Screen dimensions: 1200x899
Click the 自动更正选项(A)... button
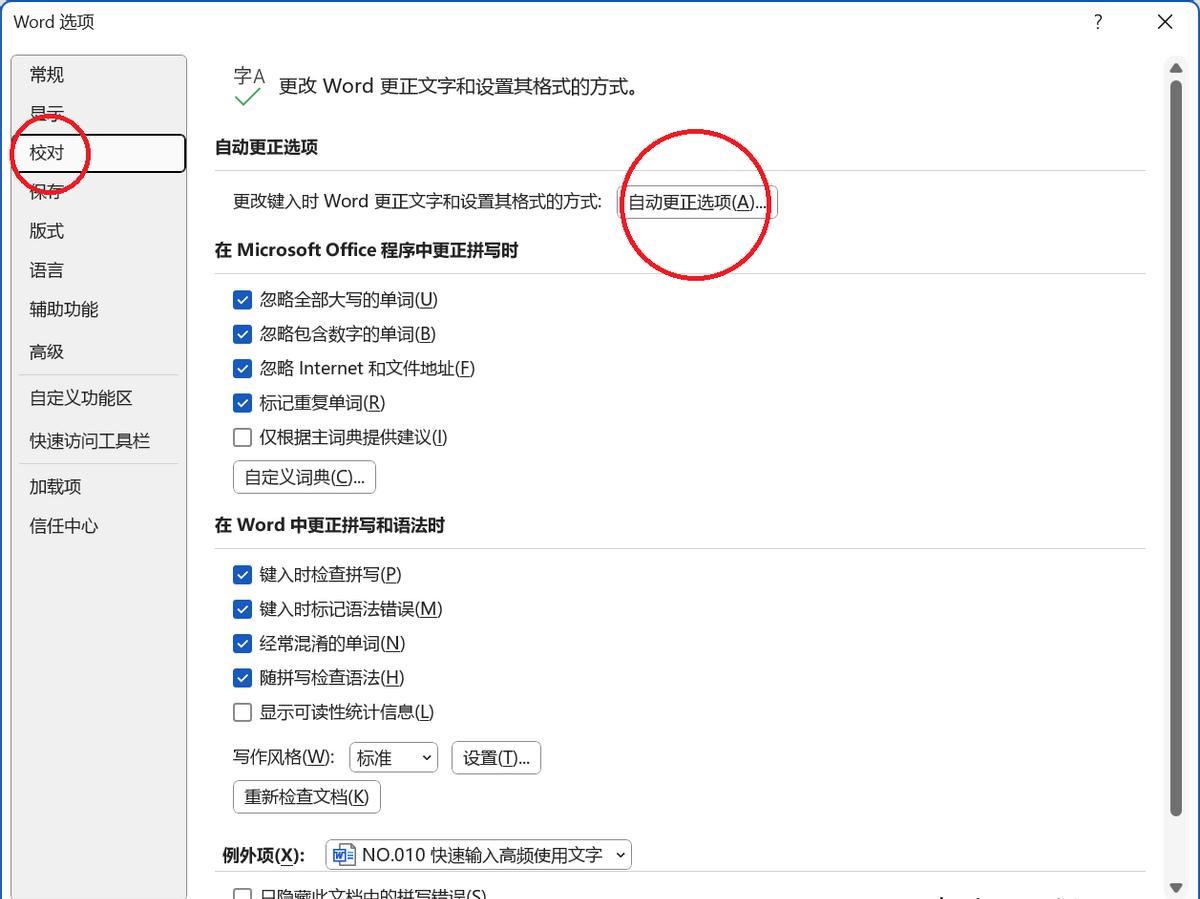click(697, 202)
